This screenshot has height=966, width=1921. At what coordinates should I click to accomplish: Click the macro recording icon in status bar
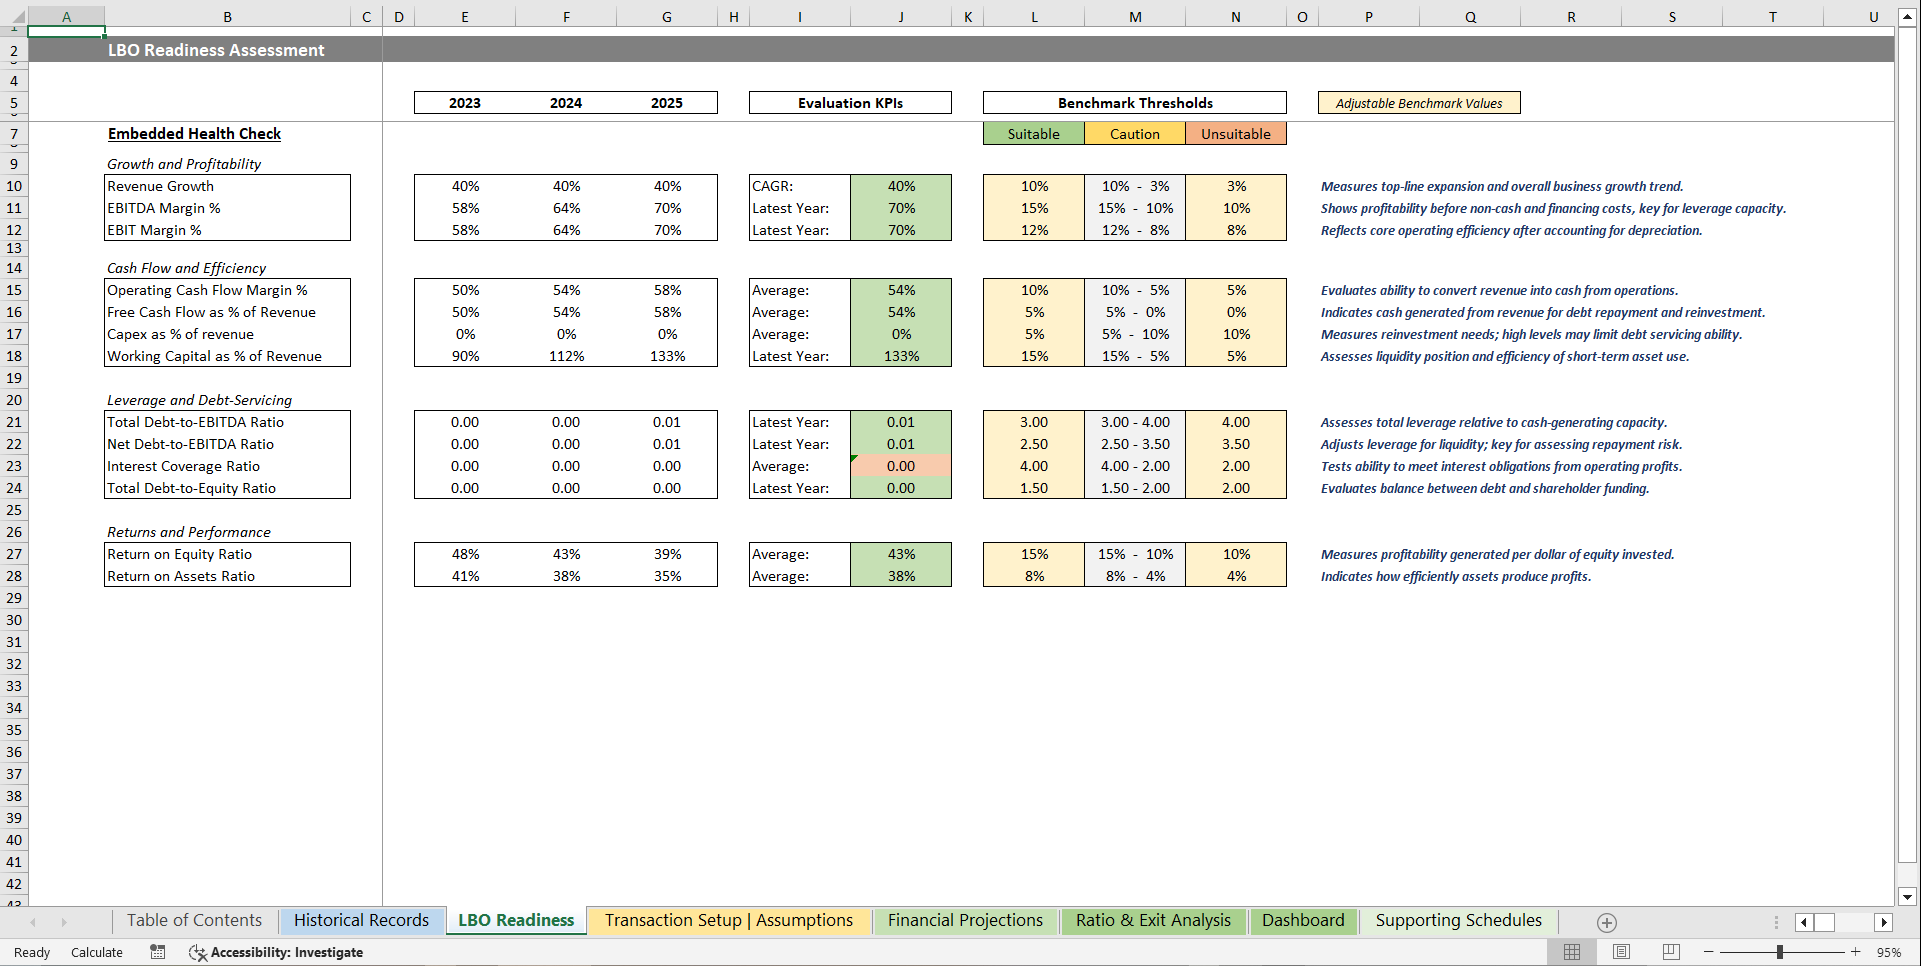click(x=157, y=952)
